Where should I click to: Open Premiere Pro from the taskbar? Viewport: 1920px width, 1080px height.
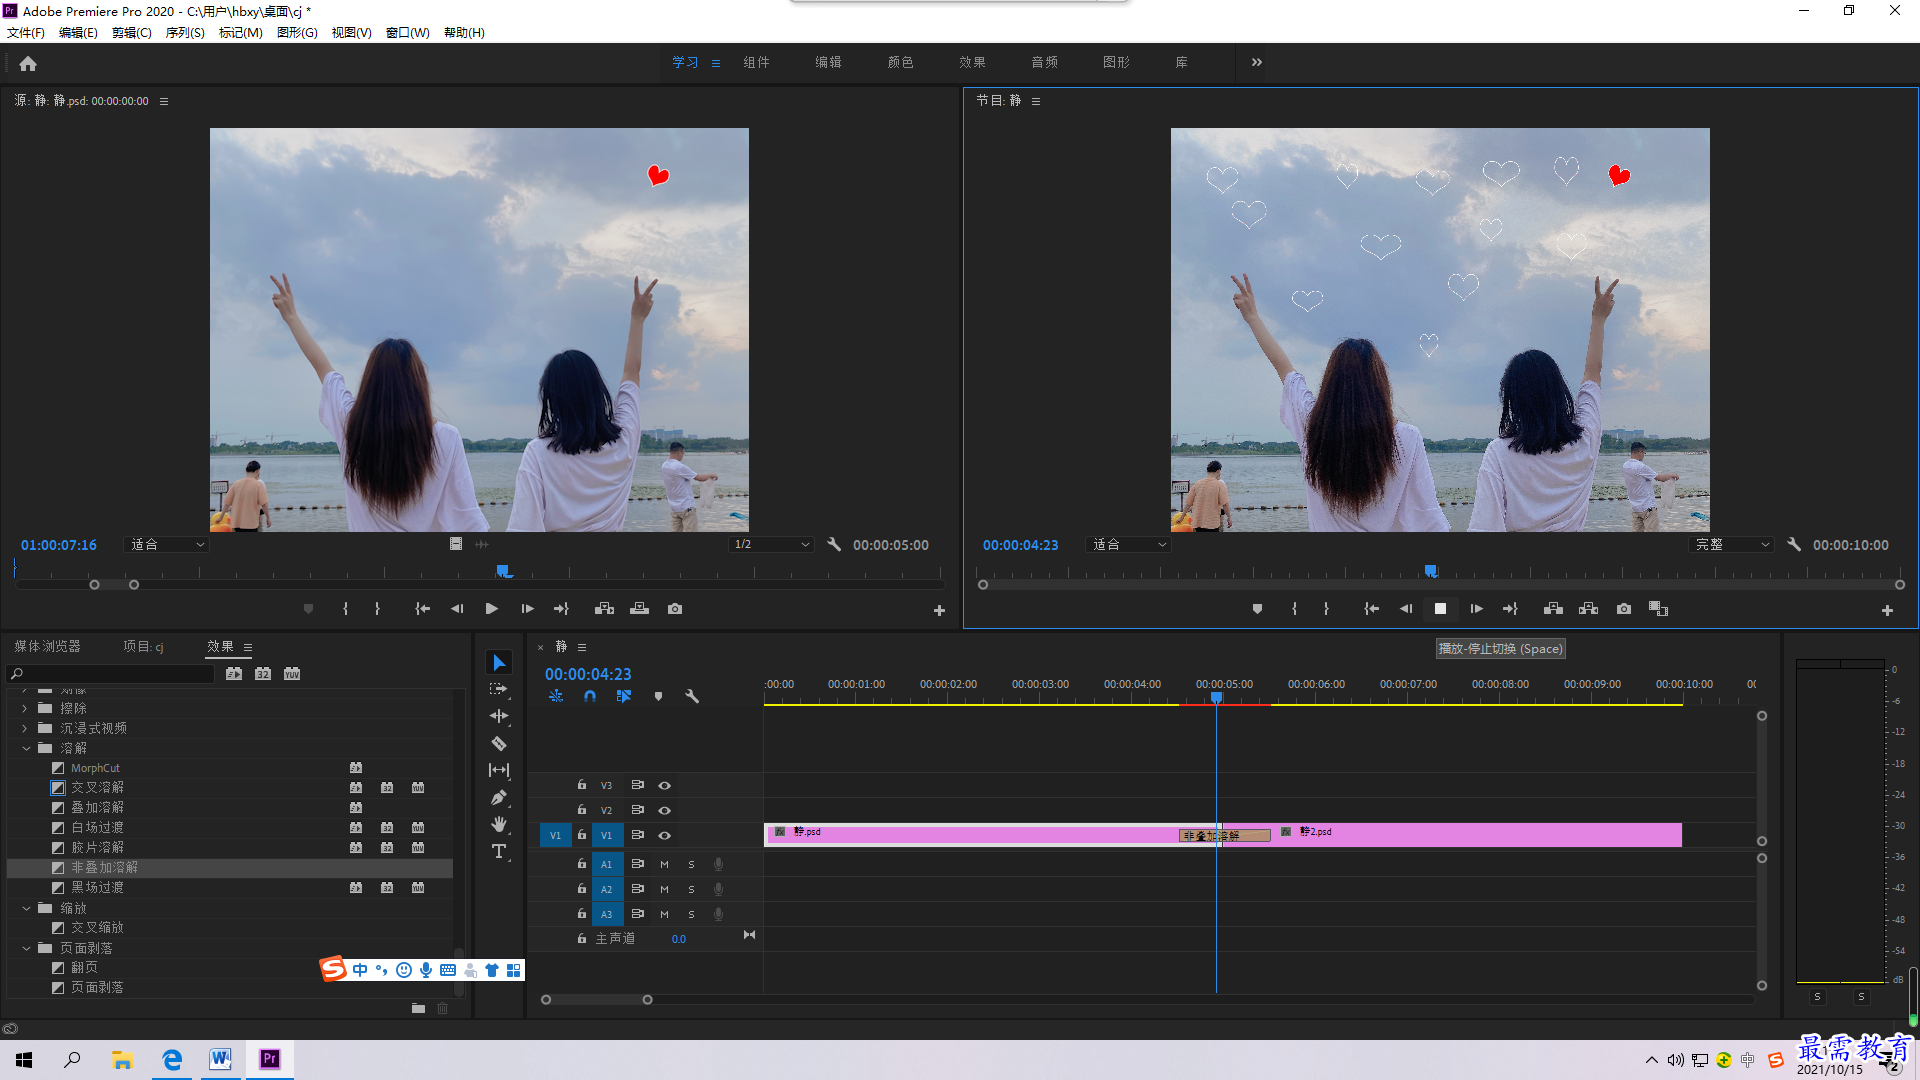click(x=269, y=1059)
